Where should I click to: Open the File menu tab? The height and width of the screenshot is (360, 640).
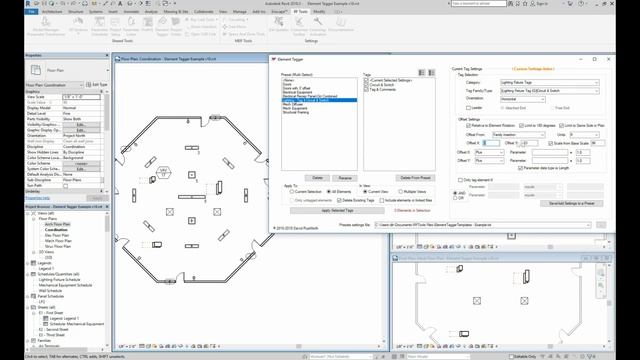31,12
